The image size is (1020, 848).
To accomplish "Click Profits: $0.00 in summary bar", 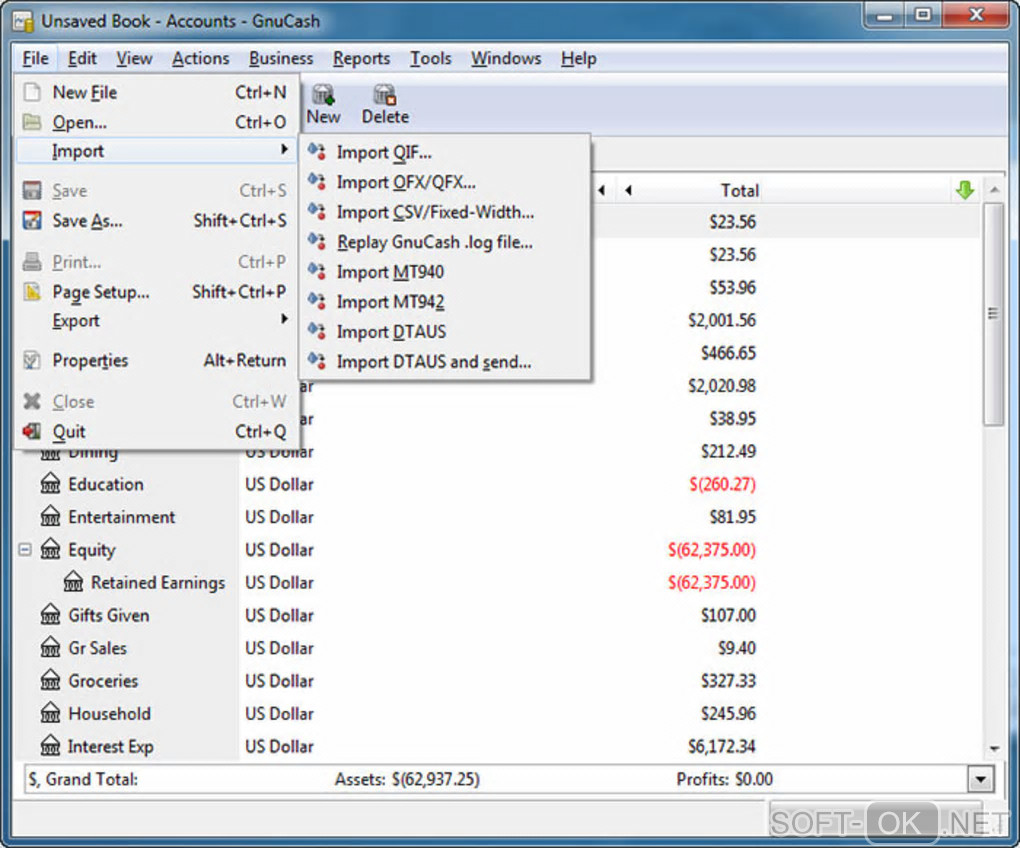I will coord(724,779).
